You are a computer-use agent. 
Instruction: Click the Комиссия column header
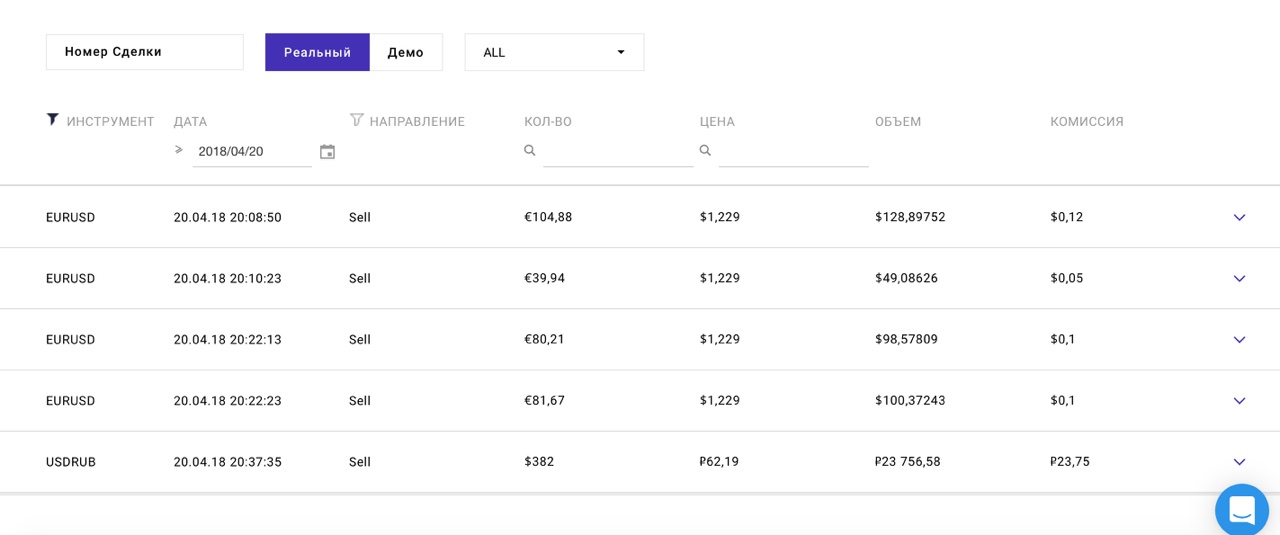[x=1087, y=122]
